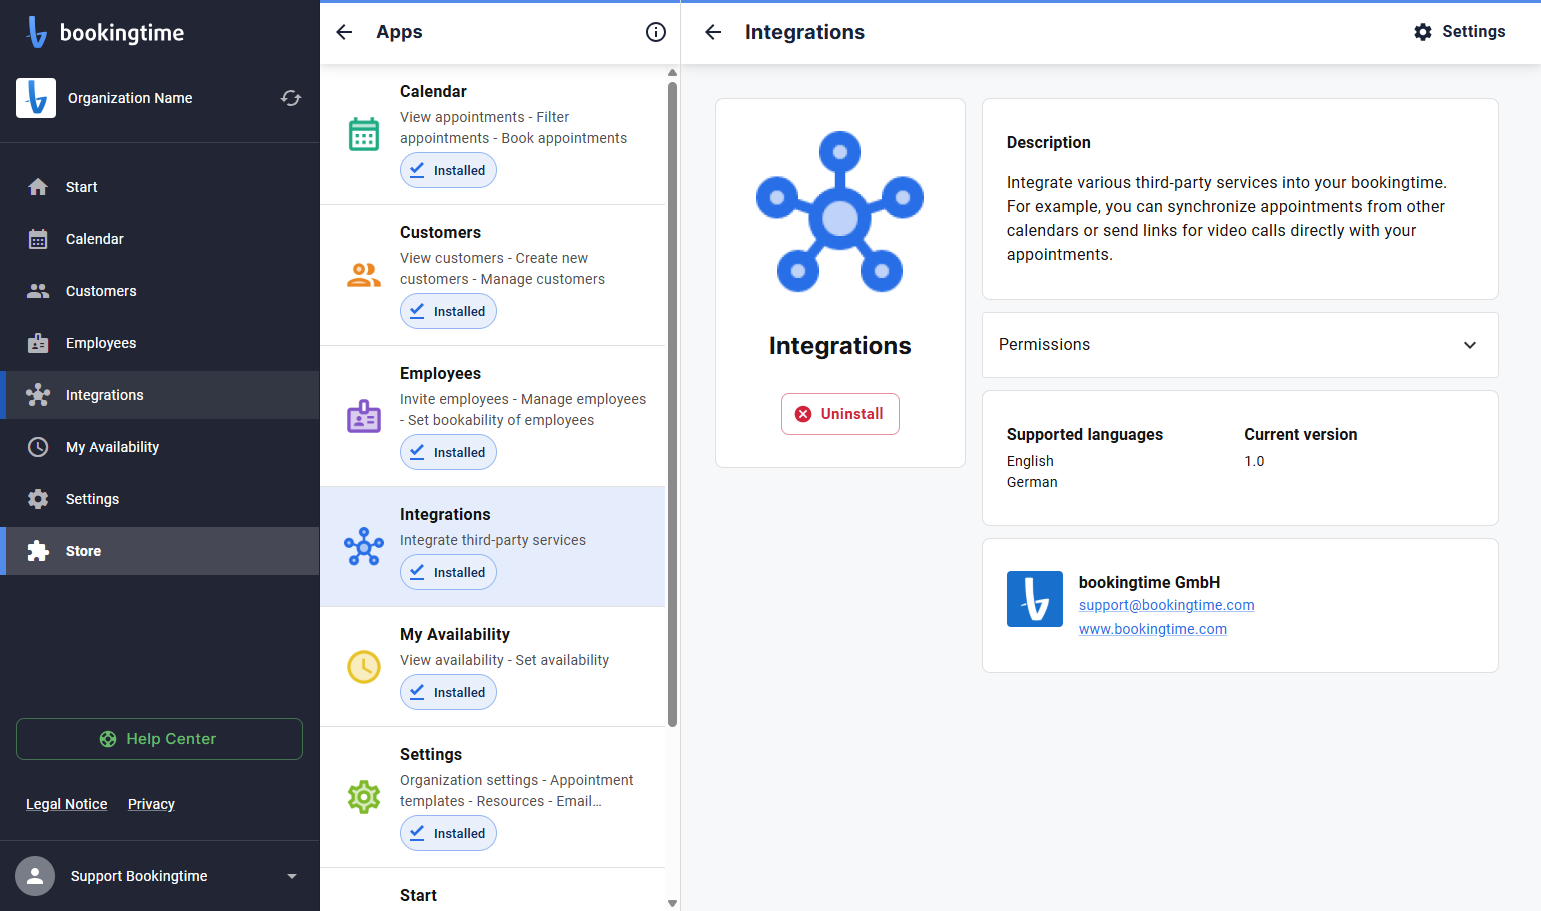Select the Customers app icon in list
This screenshot has width=1541, height=911.
click(x=364, y=275)
